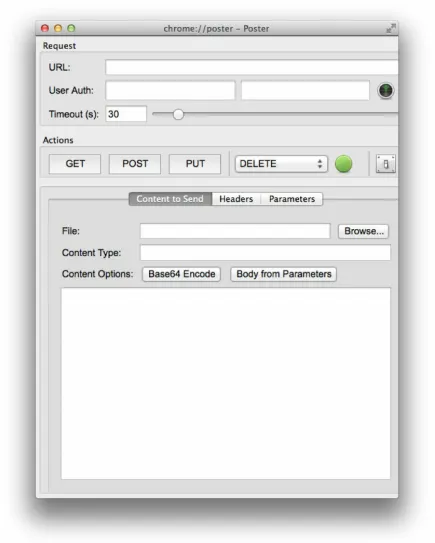This screenshot has height=543, width=435.
Task: Click the Base64 Encode button
Action: [181, 274]
